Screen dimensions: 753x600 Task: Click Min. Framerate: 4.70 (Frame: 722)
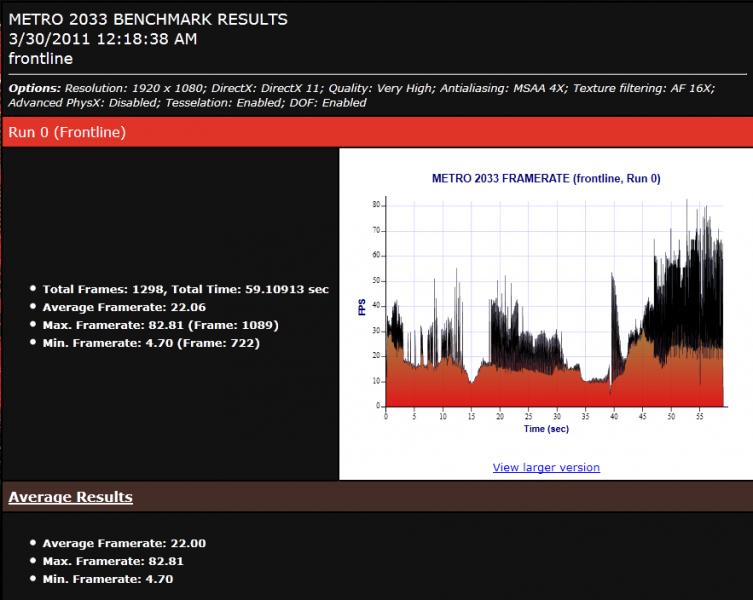151,343
